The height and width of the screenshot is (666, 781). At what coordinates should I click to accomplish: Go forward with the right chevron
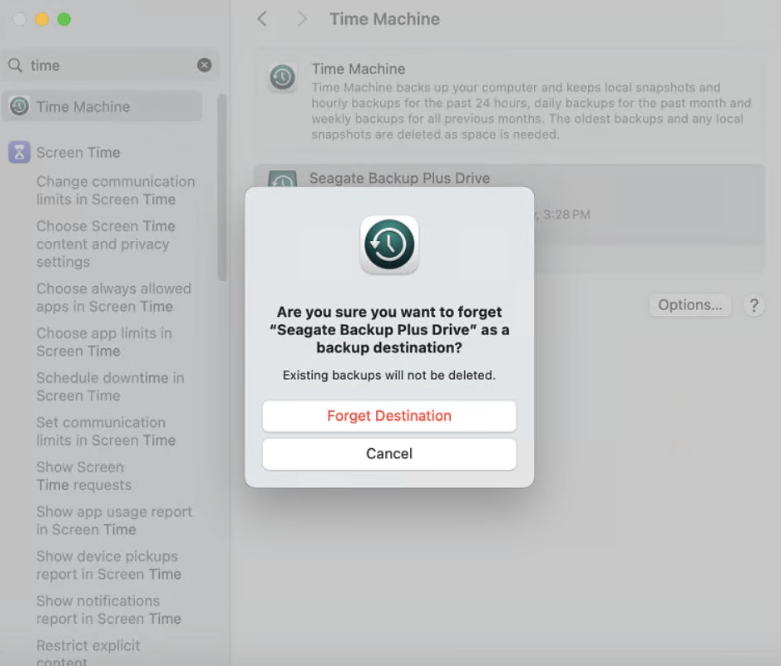(x=302, y=19)
